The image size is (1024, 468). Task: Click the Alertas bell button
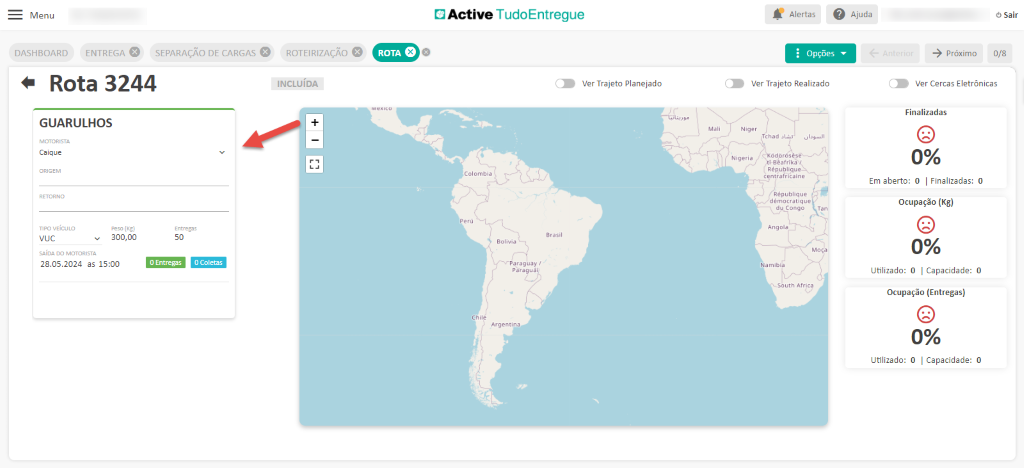(x=793, y=14)
